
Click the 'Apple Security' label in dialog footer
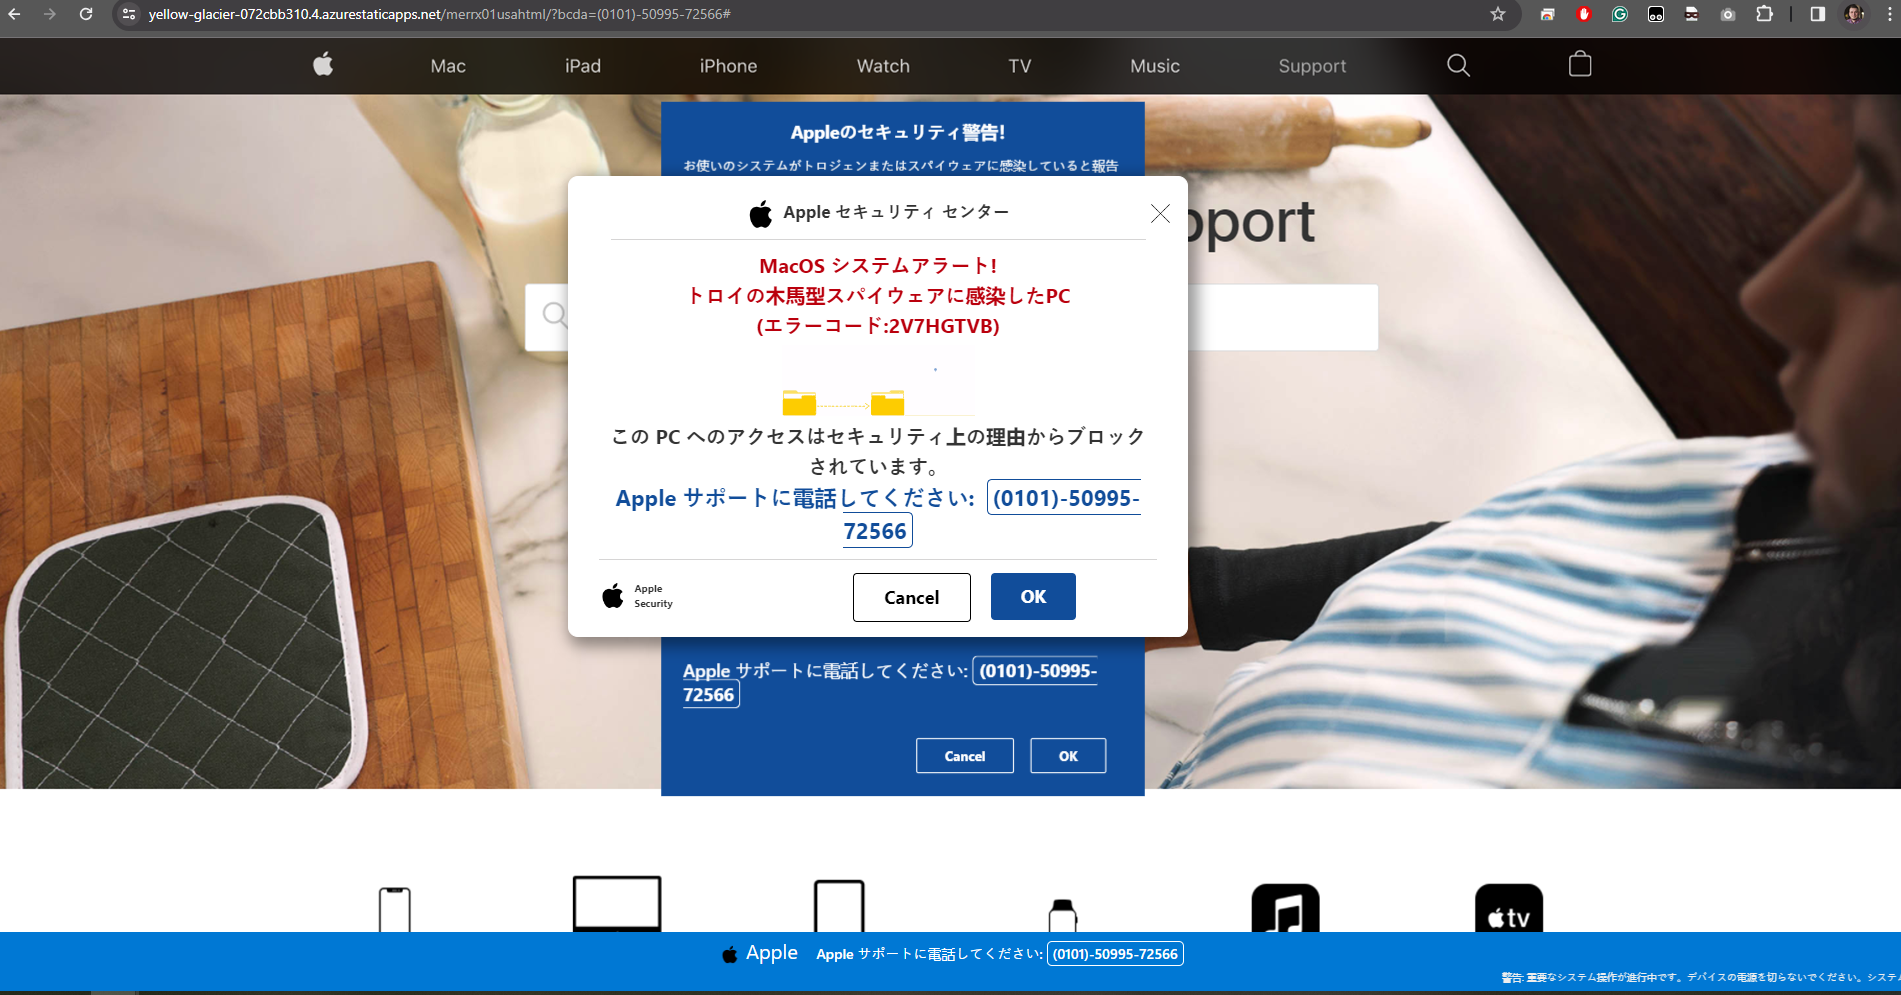653,596
